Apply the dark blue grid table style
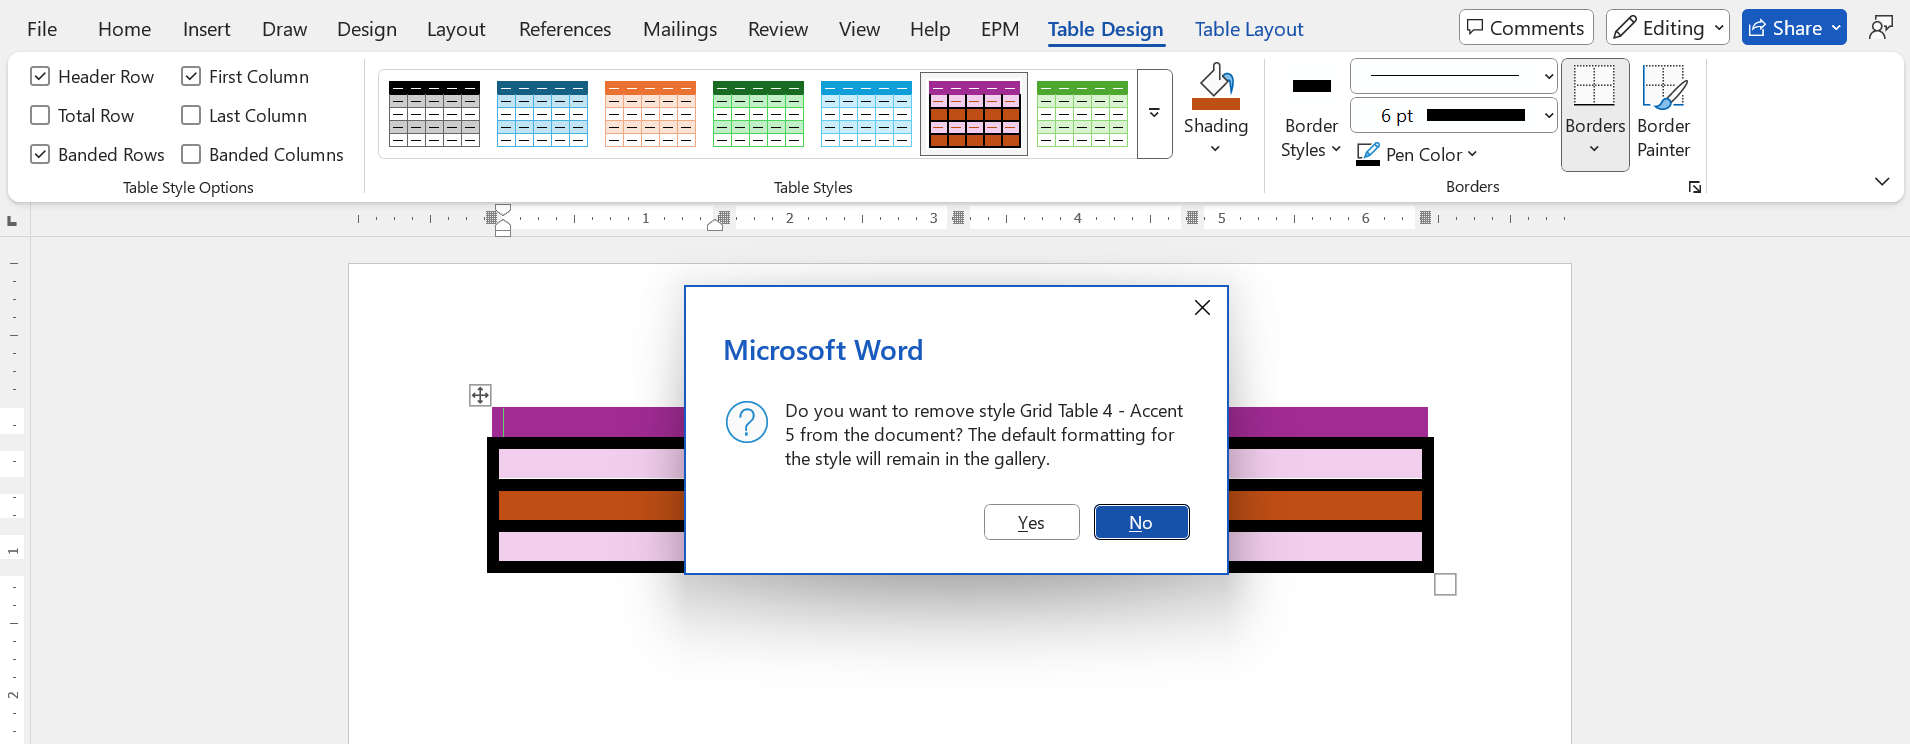Image resolution: width=1910 pixels, height=744 pixels. coord(542,114)
